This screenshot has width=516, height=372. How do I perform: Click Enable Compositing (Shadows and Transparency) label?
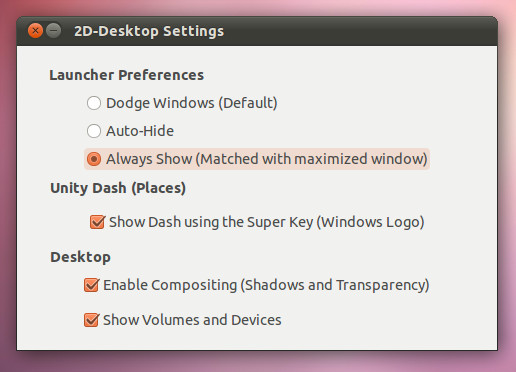(266, 285)
